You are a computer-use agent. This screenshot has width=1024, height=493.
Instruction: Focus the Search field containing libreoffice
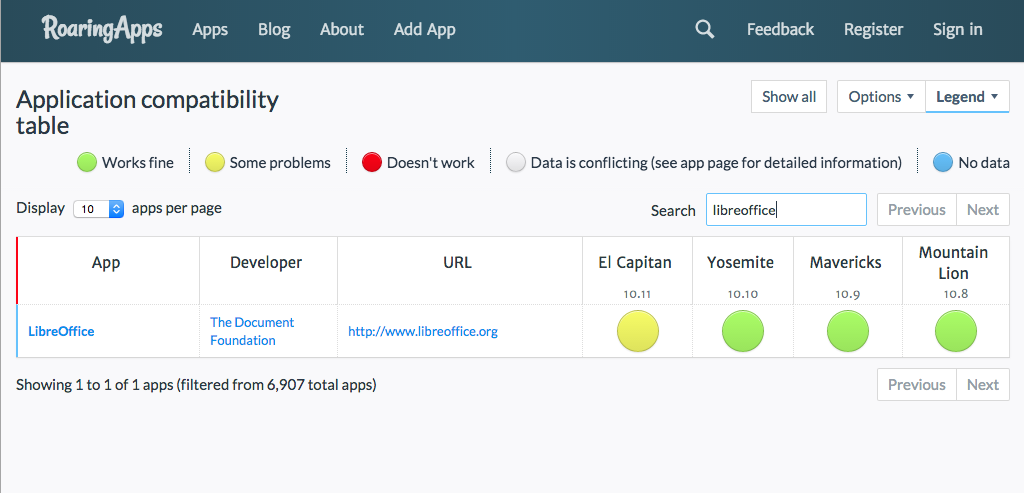[x=786, y=210]
